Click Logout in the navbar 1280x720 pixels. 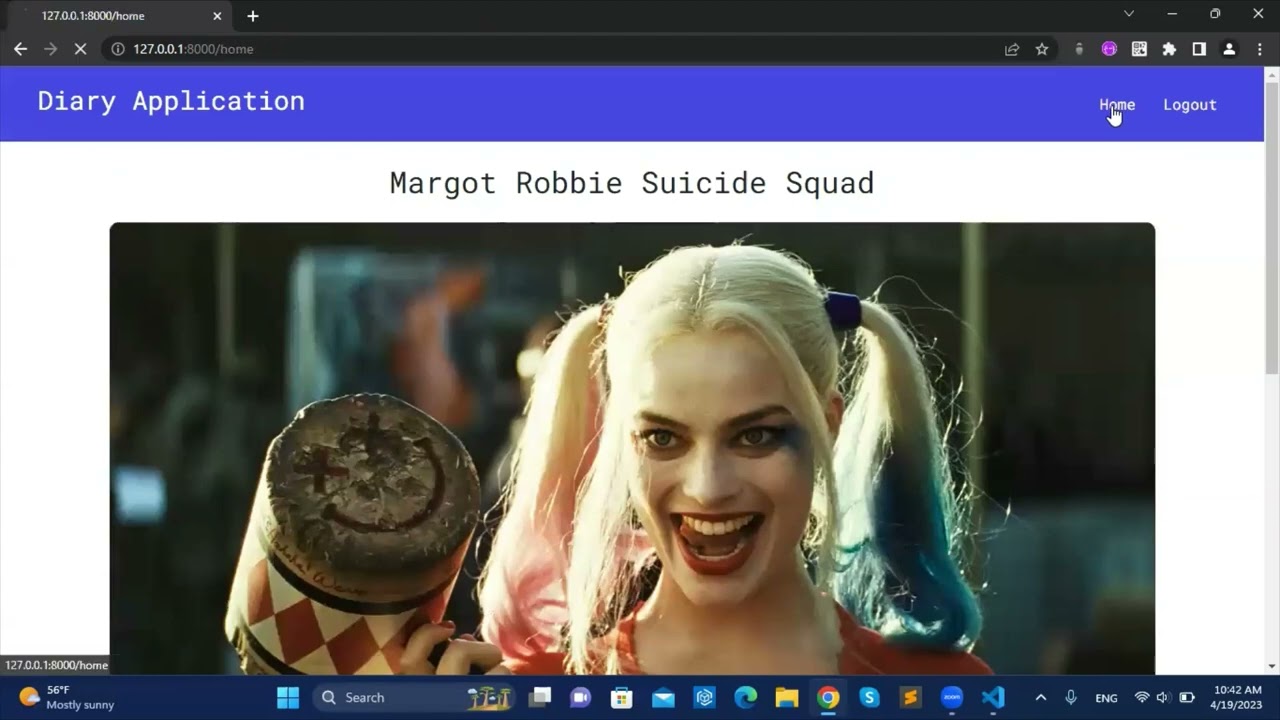click(1190, 105)
